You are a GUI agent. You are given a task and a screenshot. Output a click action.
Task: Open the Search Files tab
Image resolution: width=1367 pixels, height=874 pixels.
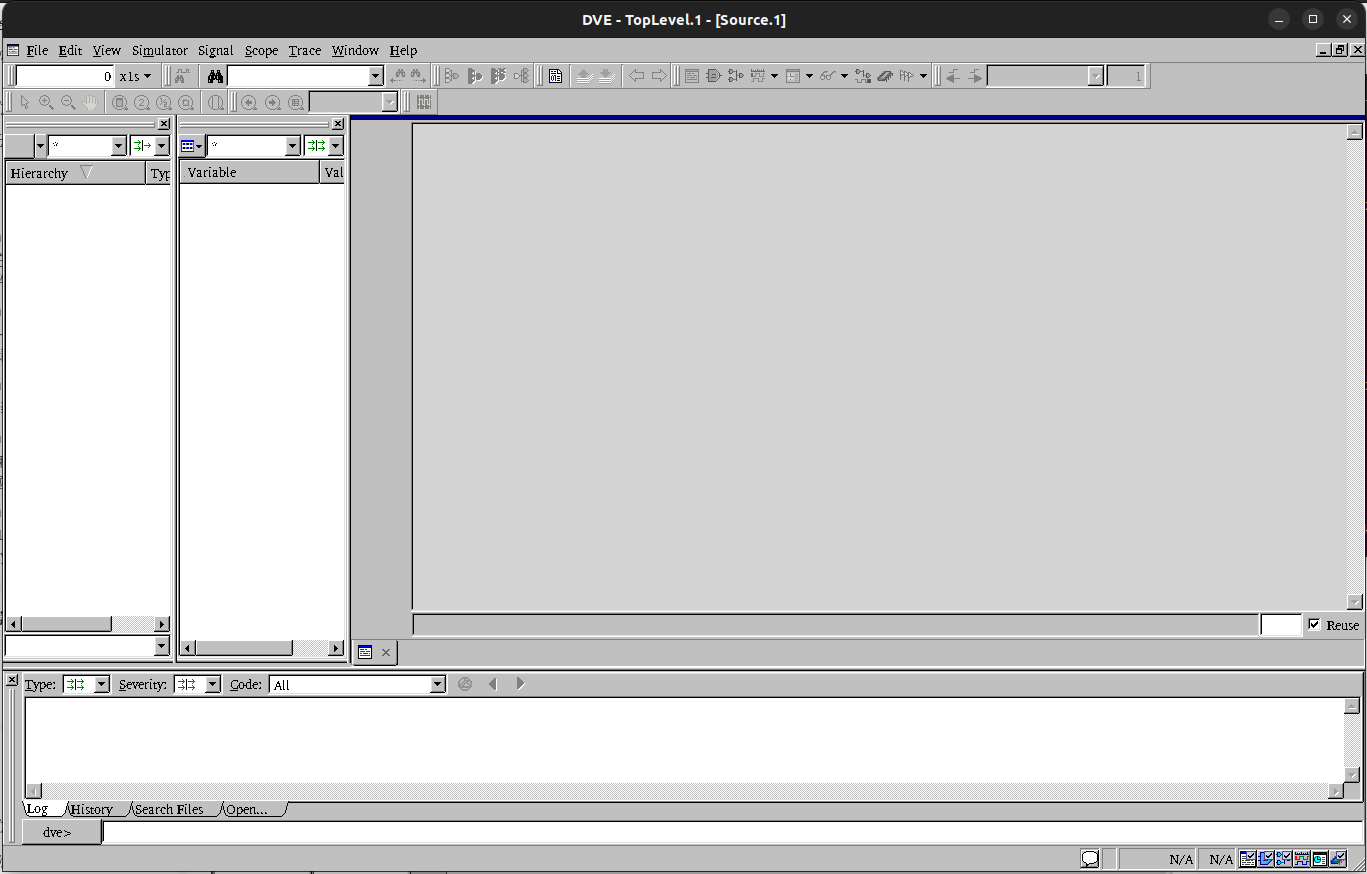pyautogui.click(x=168, y=809)
